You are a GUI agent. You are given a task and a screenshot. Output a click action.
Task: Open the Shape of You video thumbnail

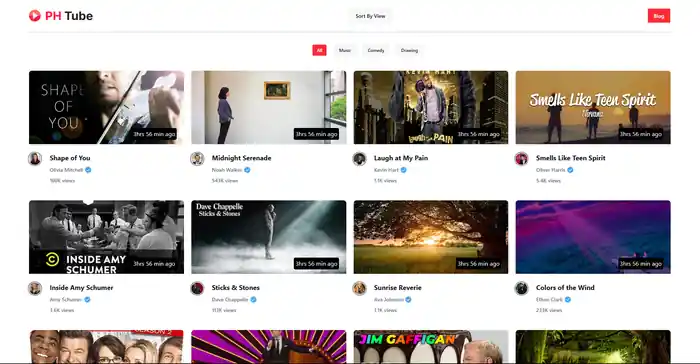tap(106, 107)
